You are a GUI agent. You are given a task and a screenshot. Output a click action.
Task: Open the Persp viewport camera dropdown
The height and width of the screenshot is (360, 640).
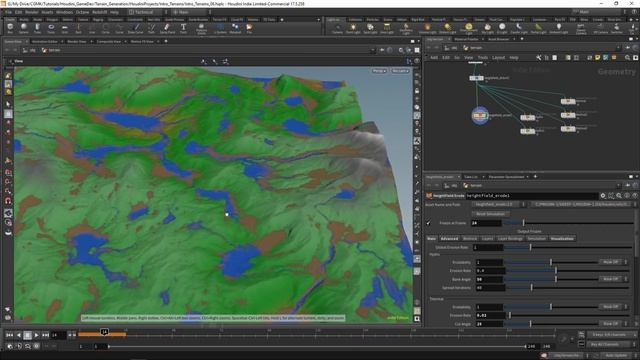pos(379,71)
